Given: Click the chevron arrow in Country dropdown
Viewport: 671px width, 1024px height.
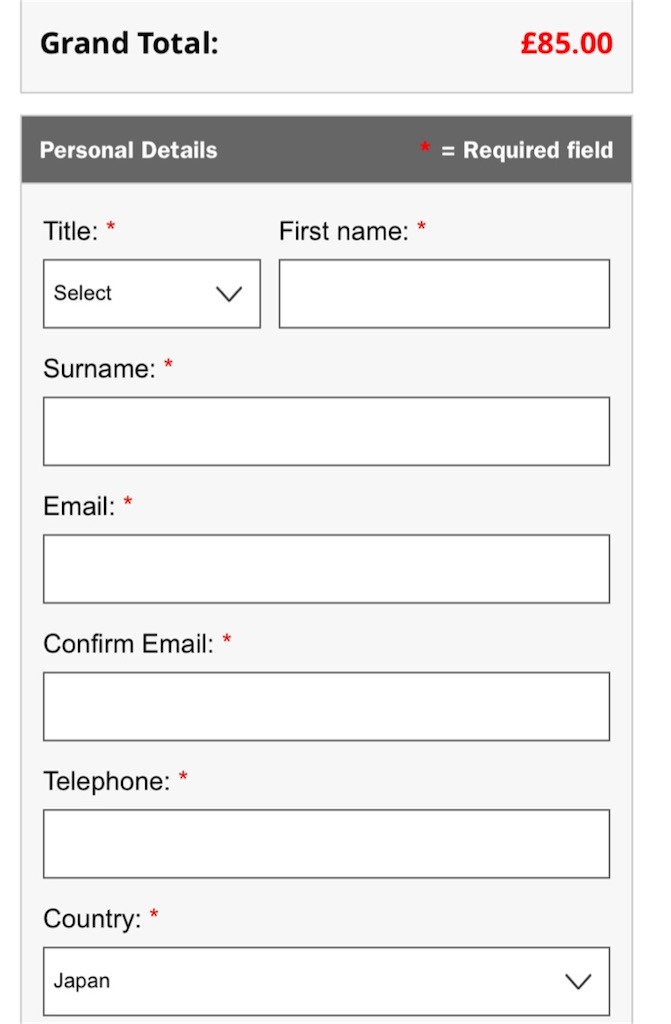Looking at the screenshot, I should click(578, 982).
